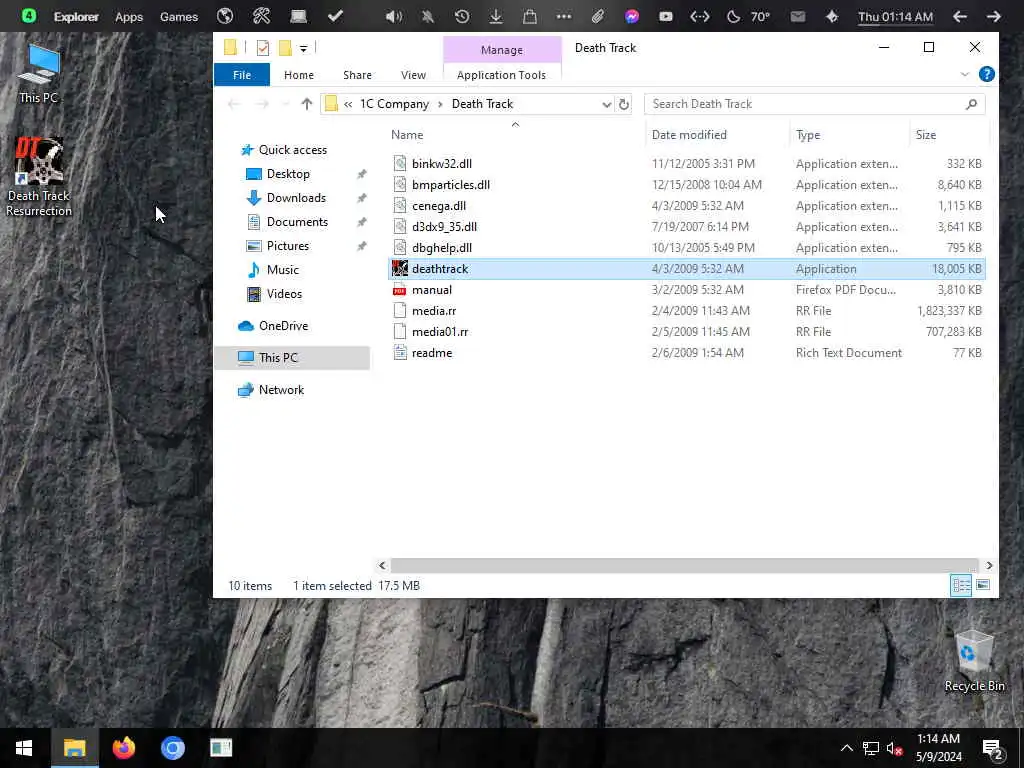1024x768 pixels.
Task: Switch to Details view layout button
Action: (961, 585)
